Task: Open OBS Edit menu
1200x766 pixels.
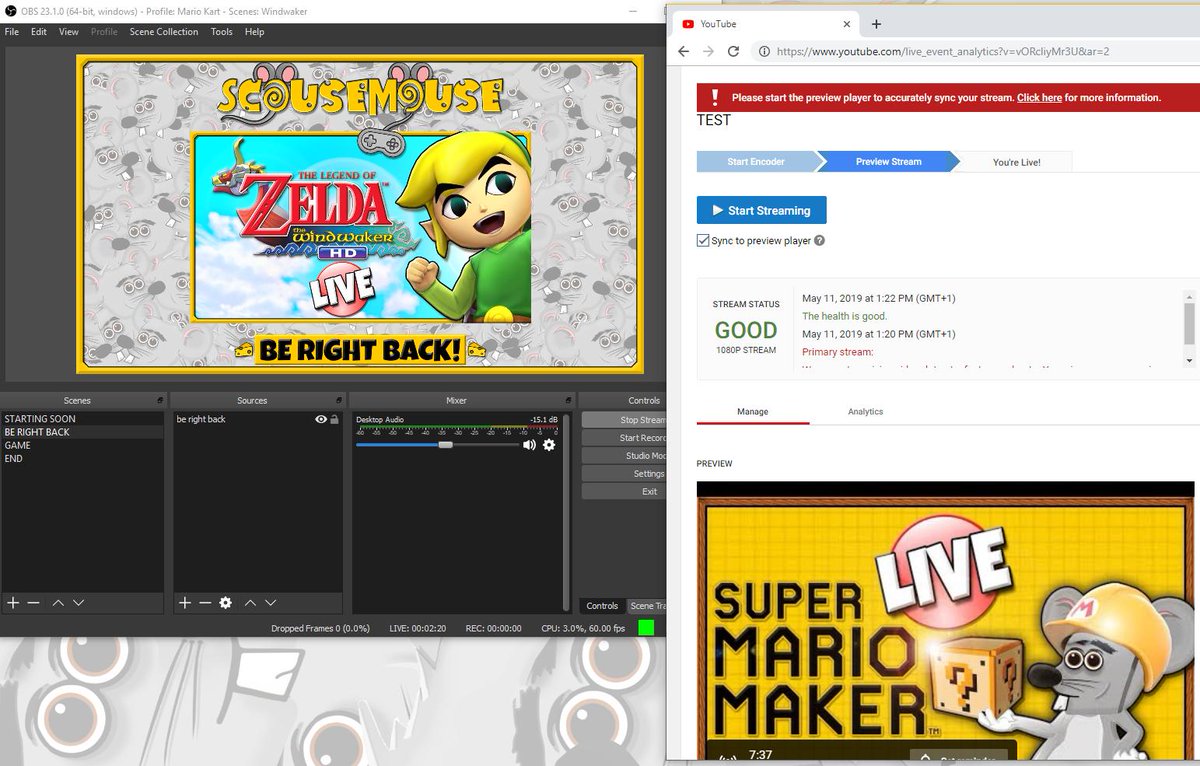Action: (x=39, y=32)
